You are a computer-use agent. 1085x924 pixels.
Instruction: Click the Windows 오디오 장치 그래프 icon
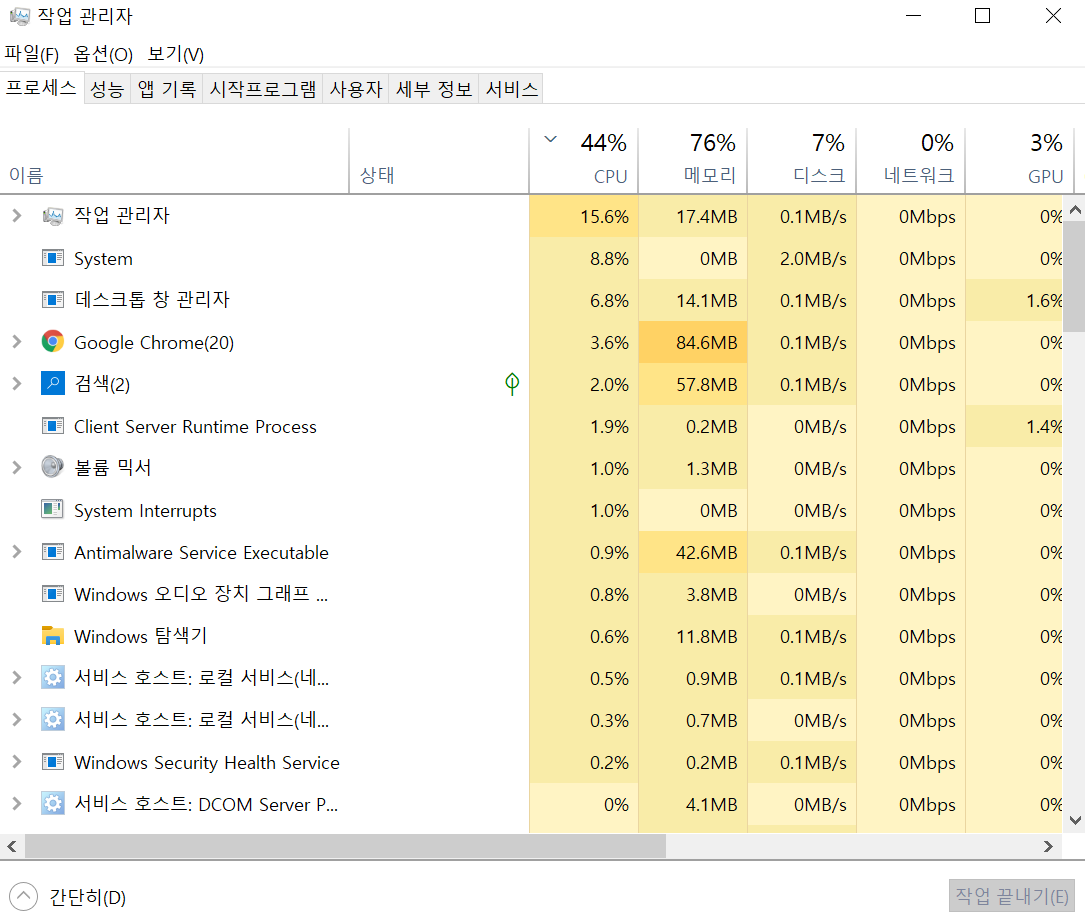(53, 594)
